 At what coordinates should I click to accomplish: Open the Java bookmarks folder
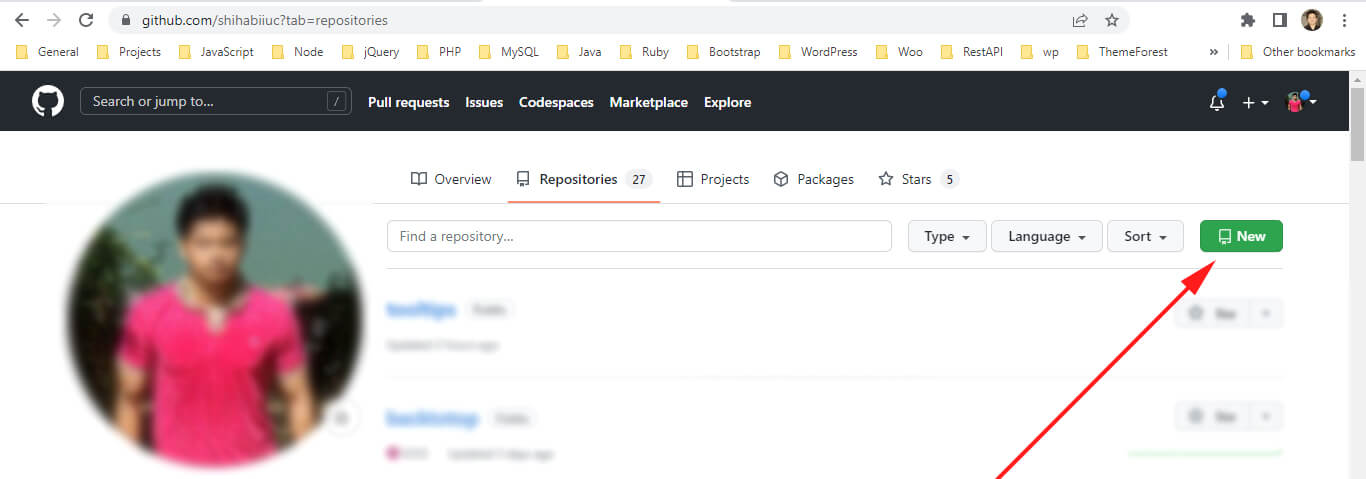(x=579, y=51)
